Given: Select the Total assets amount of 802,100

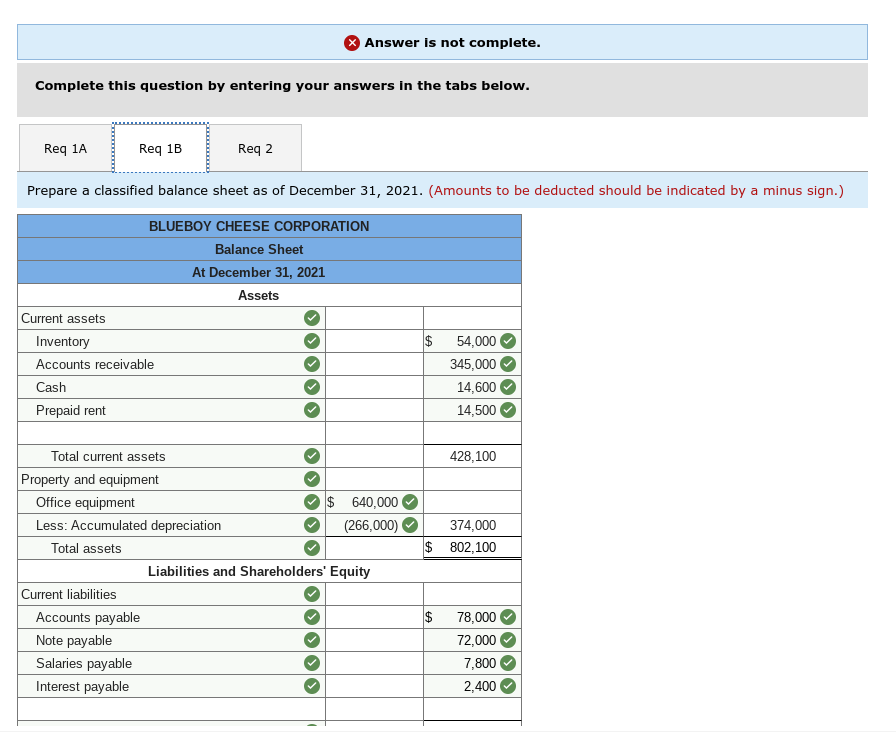Looking at the screenshot, I should click(x=470, y=547).
